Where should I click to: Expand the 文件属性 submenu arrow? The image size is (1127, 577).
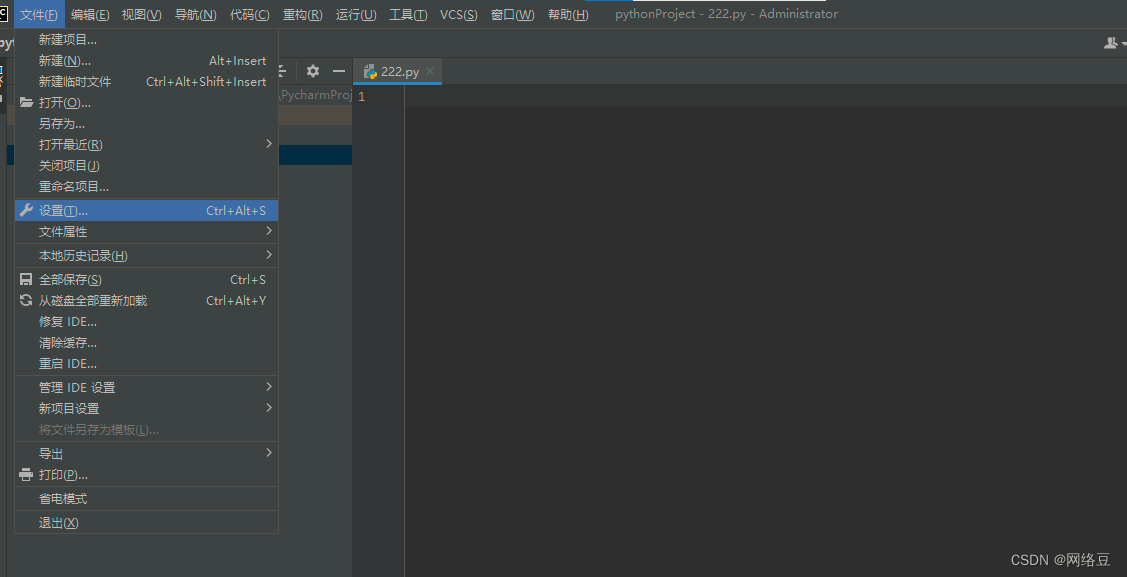point(269,231)
